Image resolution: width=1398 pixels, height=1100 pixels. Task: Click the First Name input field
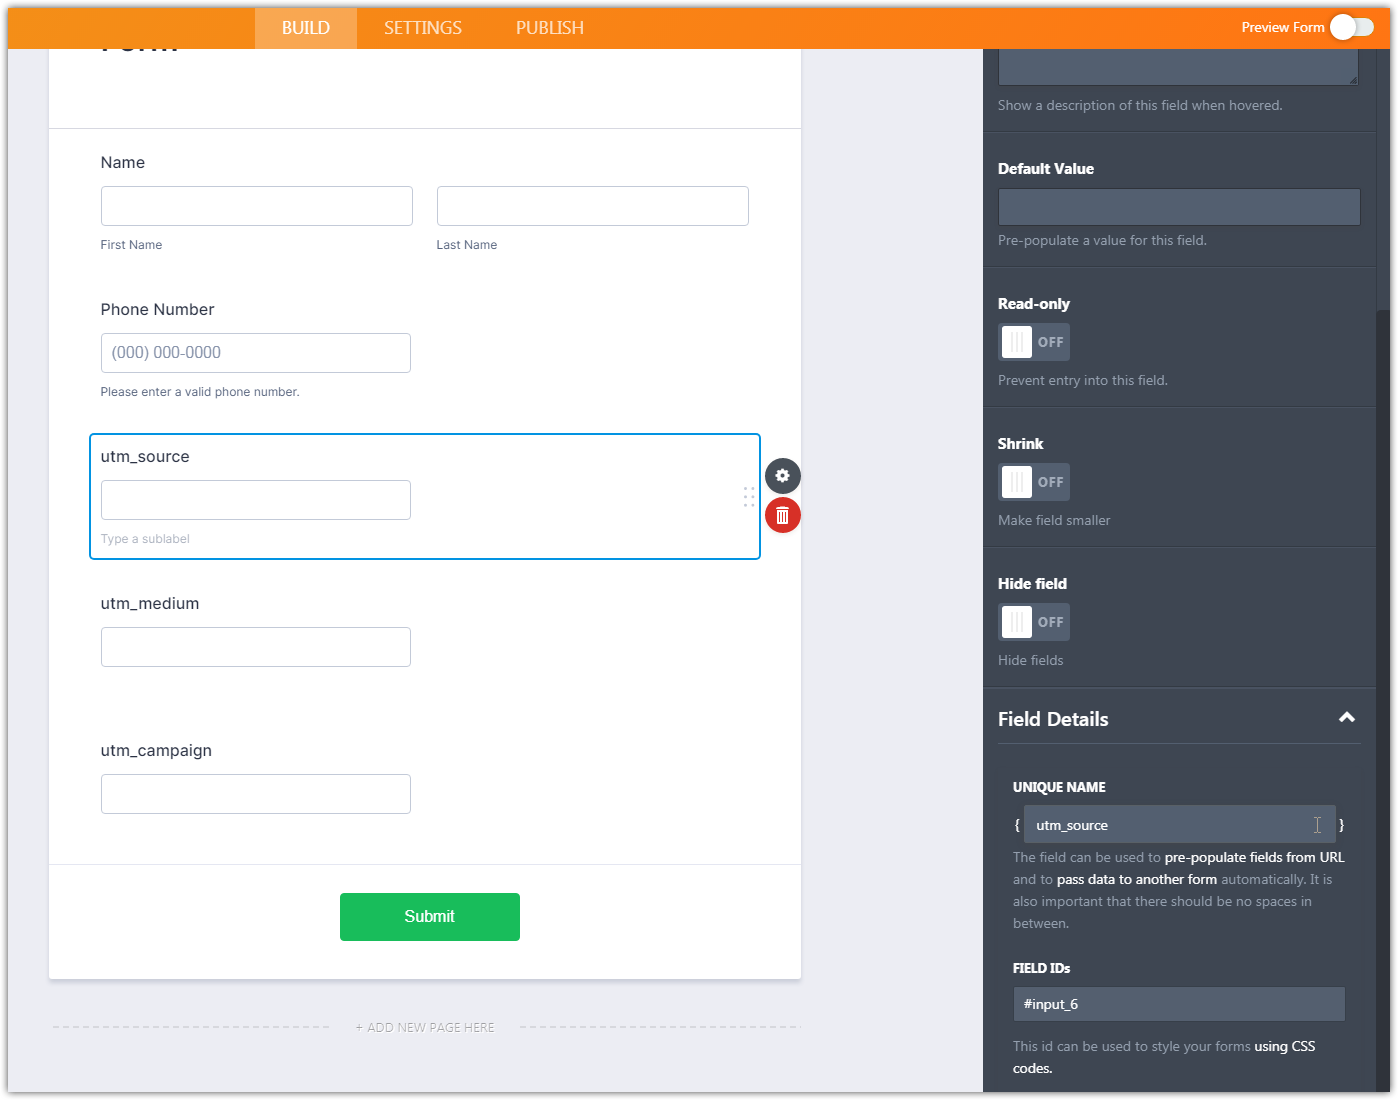(256, 206)
